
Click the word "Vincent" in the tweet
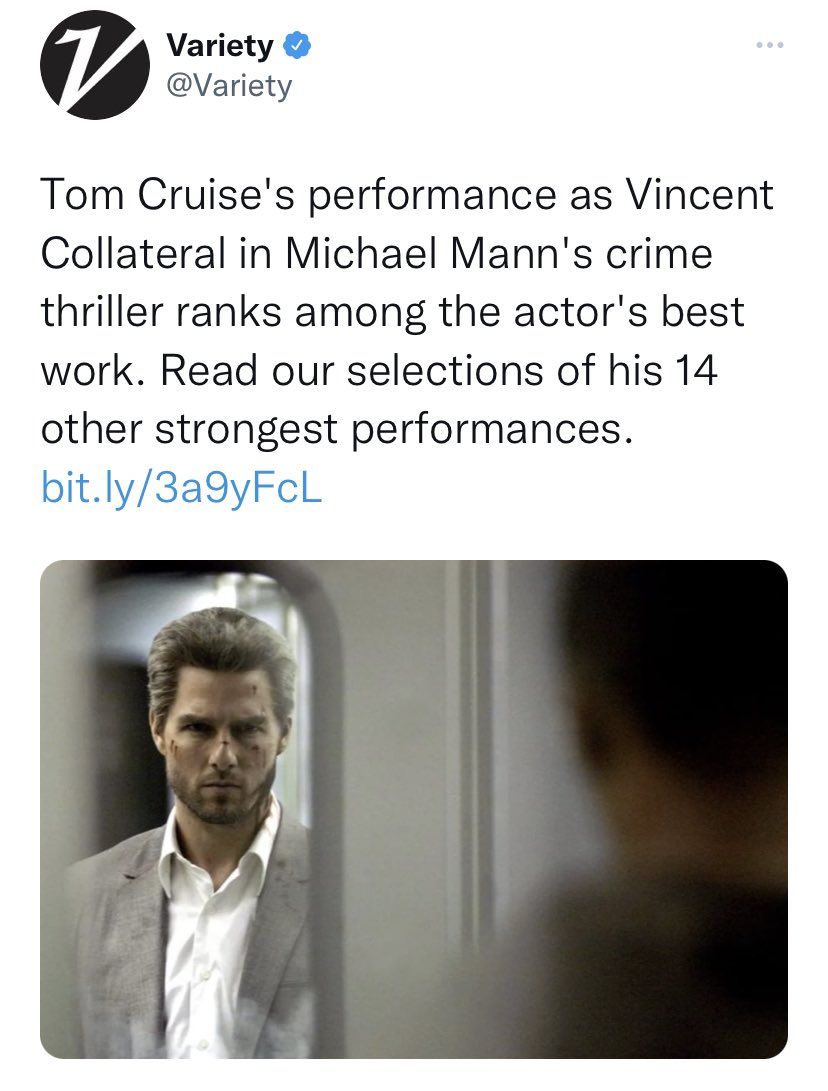(x=698, y=195)
